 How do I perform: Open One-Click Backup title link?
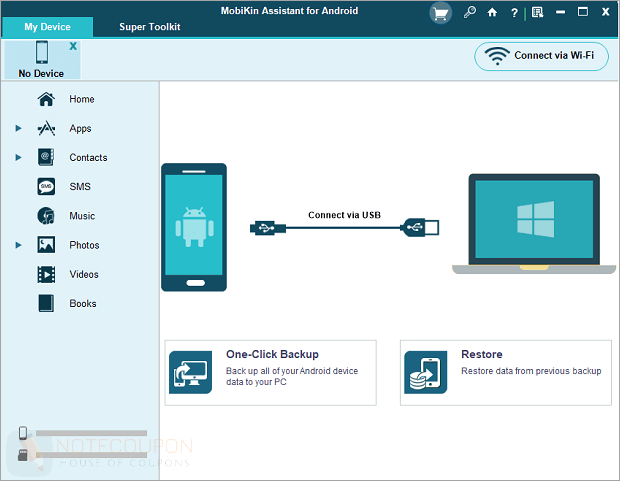272,354
